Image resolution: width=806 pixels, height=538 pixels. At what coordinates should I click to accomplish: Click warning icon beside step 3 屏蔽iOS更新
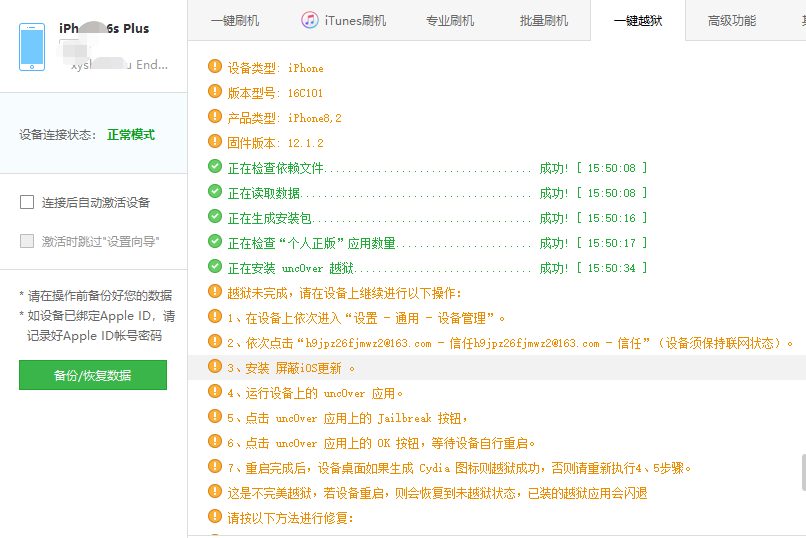tap(215, 367)
